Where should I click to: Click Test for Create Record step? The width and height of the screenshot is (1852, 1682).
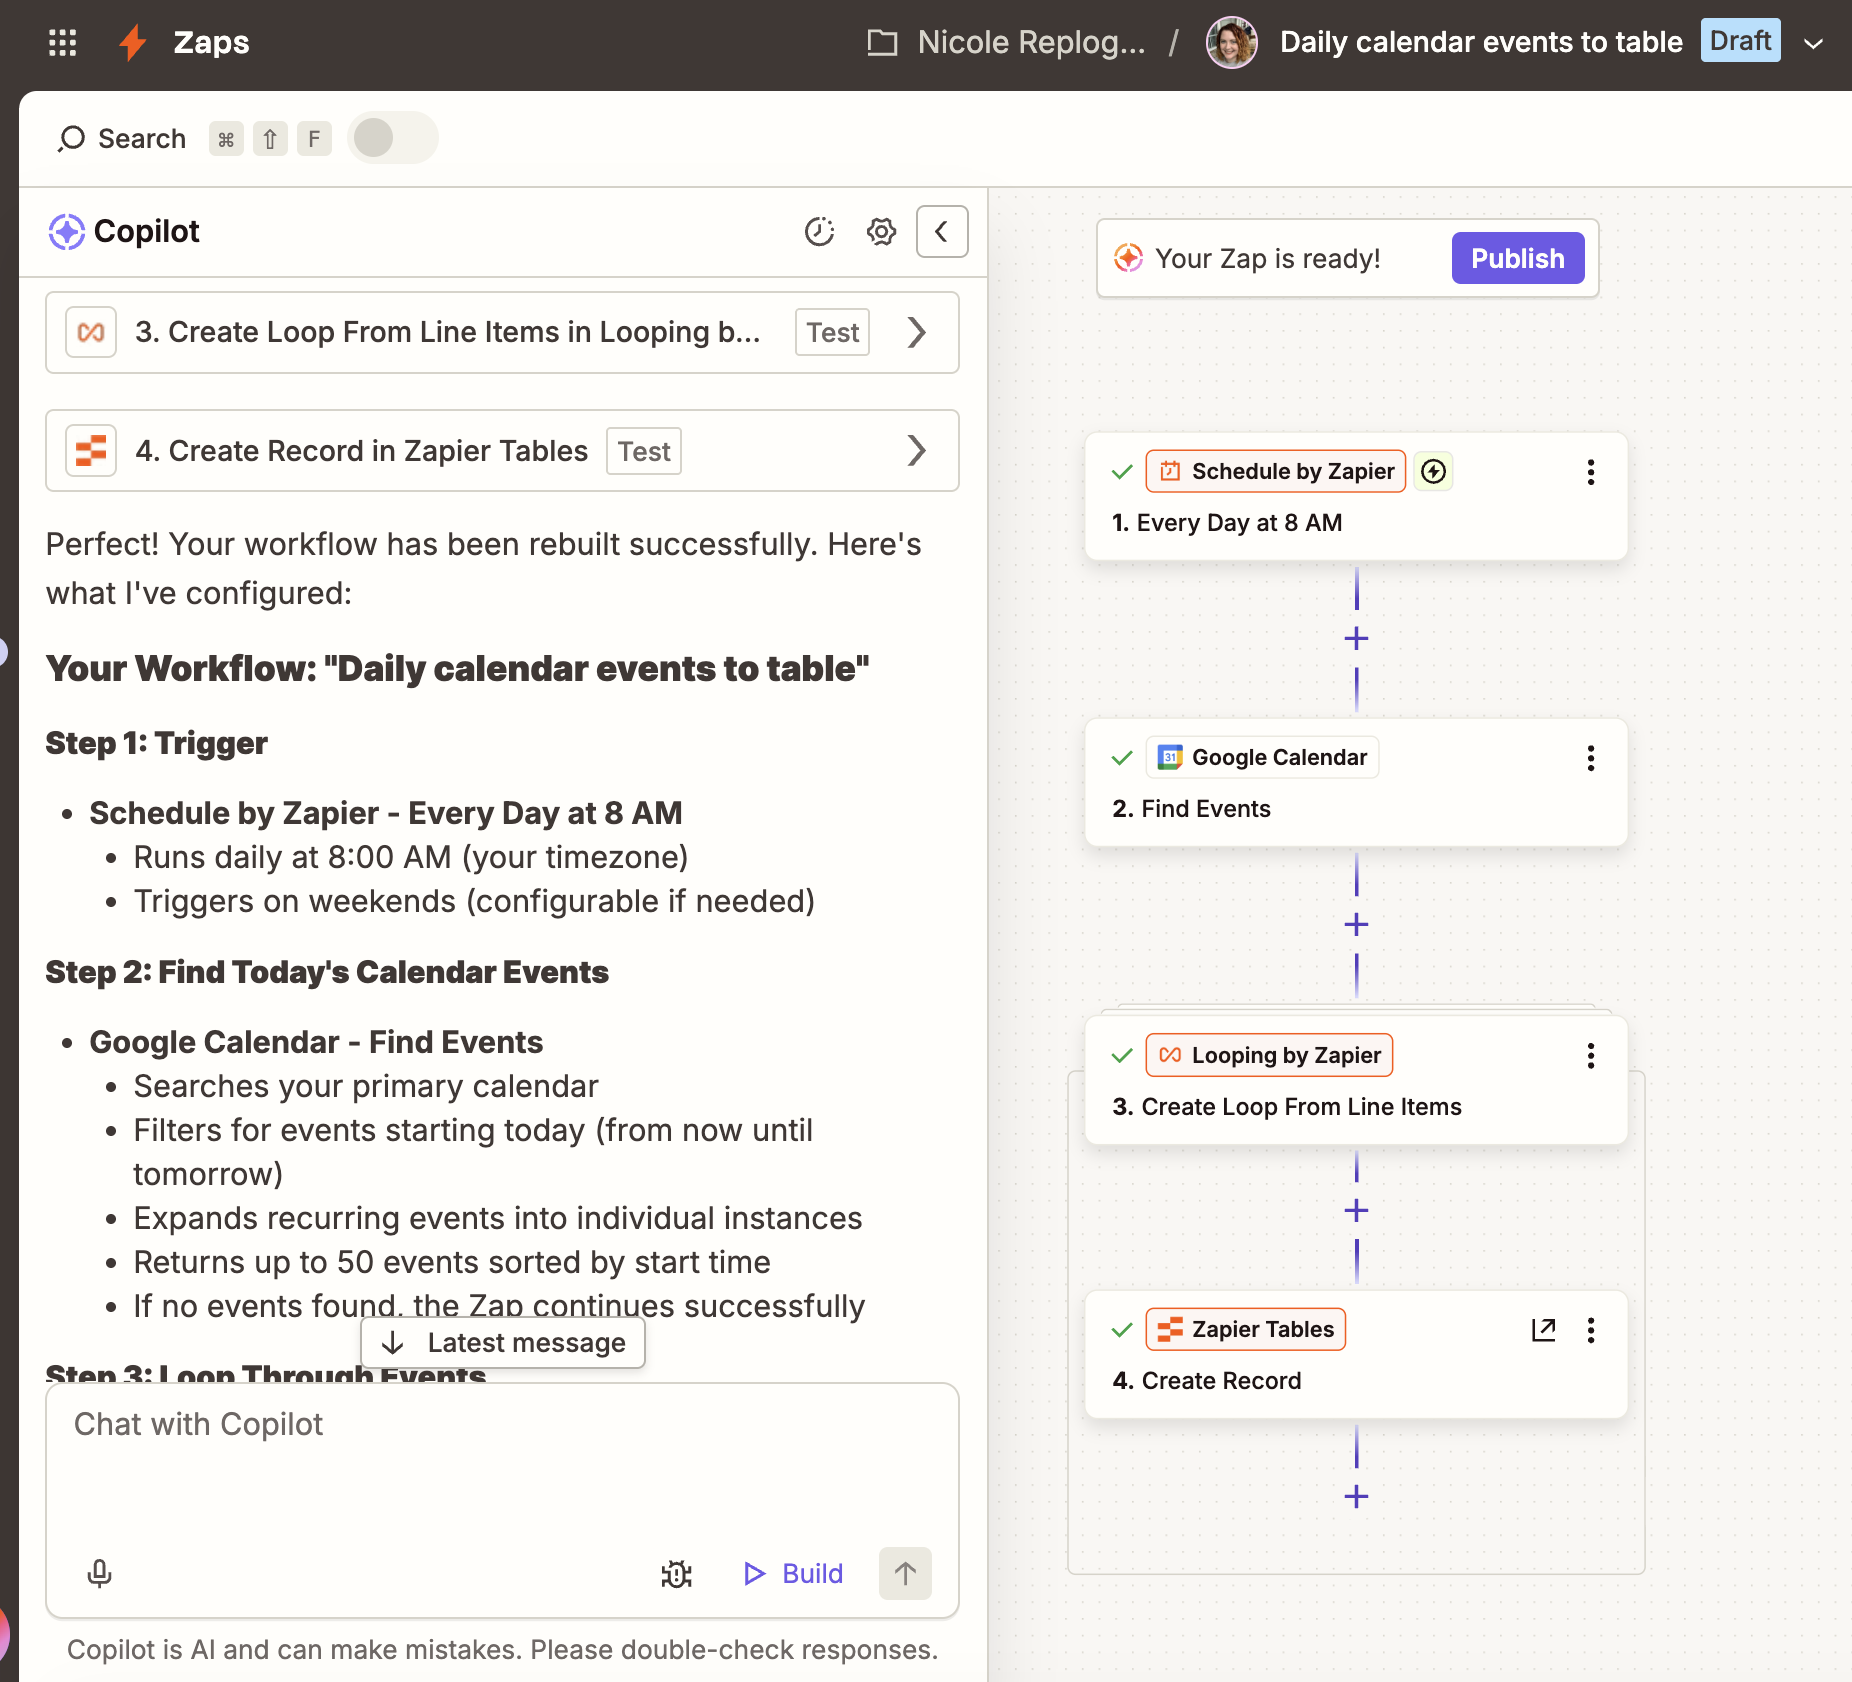tap(644, 451)
